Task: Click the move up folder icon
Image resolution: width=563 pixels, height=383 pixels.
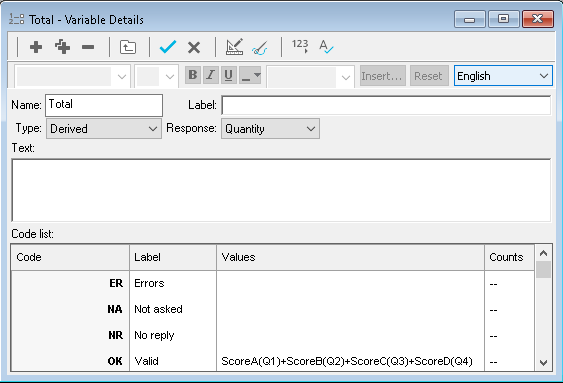Action: [128, 47]
